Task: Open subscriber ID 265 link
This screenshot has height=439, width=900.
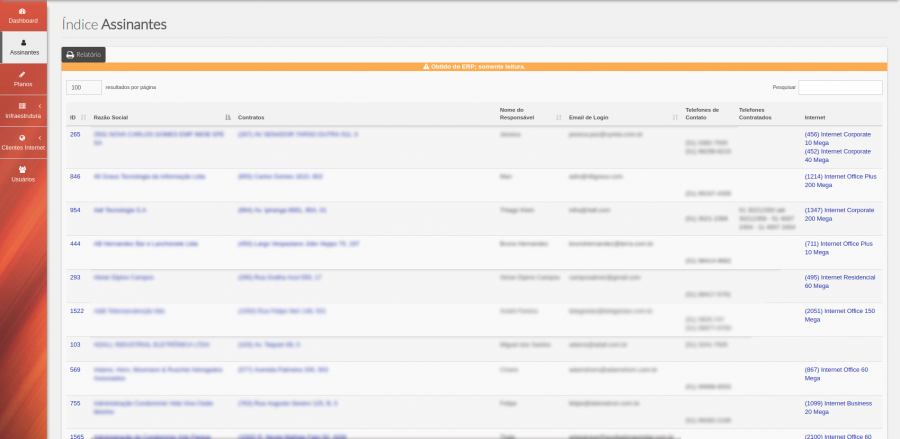Action: [75, 133]
